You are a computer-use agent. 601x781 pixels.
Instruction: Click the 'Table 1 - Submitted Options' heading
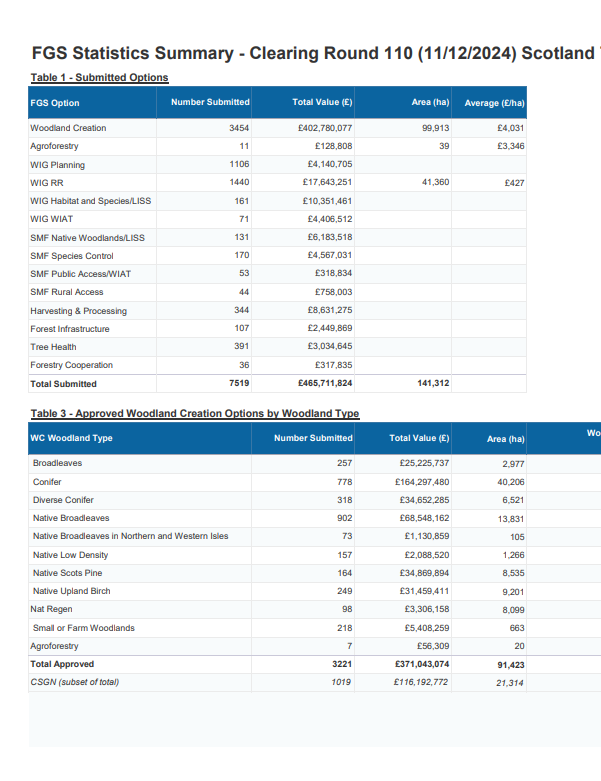[x=99, y=77]
